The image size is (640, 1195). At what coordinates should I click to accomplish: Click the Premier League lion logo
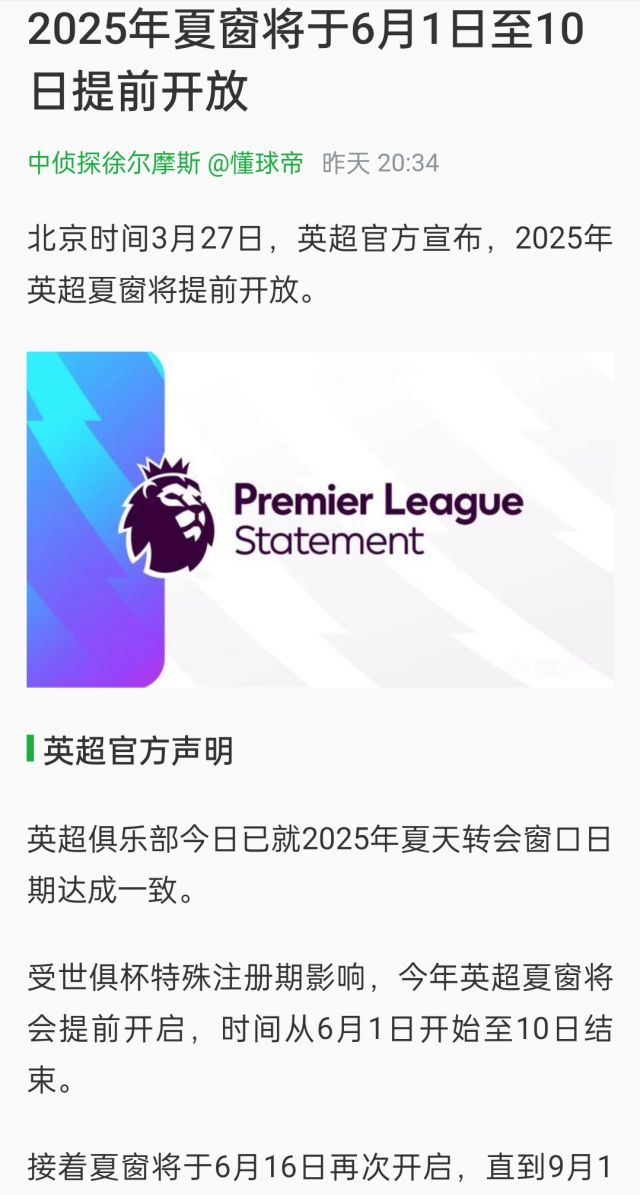(x=168, y=516)
